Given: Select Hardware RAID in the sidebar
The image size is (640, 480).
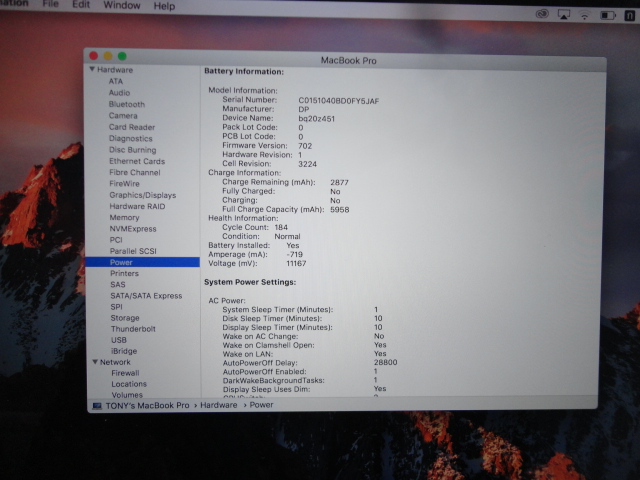Looking at the screenshot, I should pos(138,206).
